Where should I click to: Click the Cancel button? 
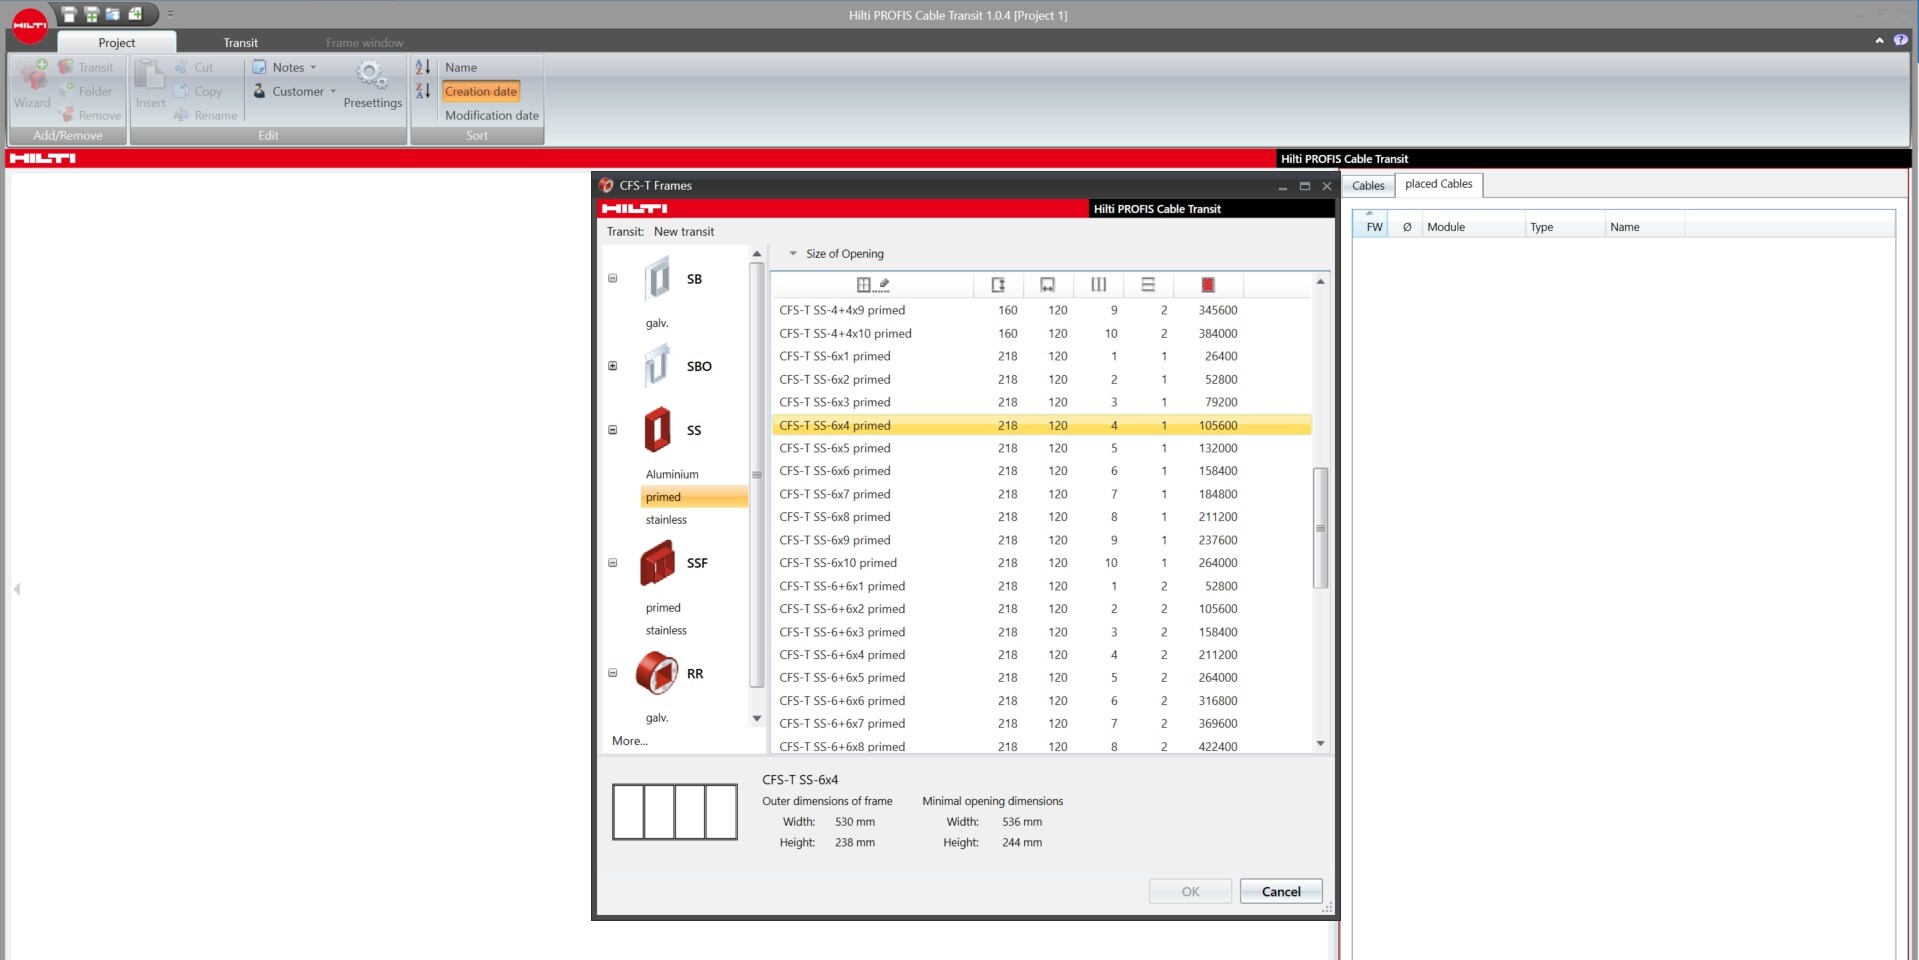coord(1280,891)
